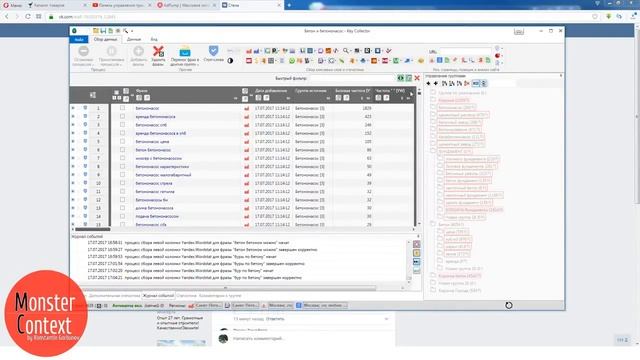The height and width of the screenshot is (360, 640).
Task: Open the date added column filter dropdown
Action: point(288,98)
